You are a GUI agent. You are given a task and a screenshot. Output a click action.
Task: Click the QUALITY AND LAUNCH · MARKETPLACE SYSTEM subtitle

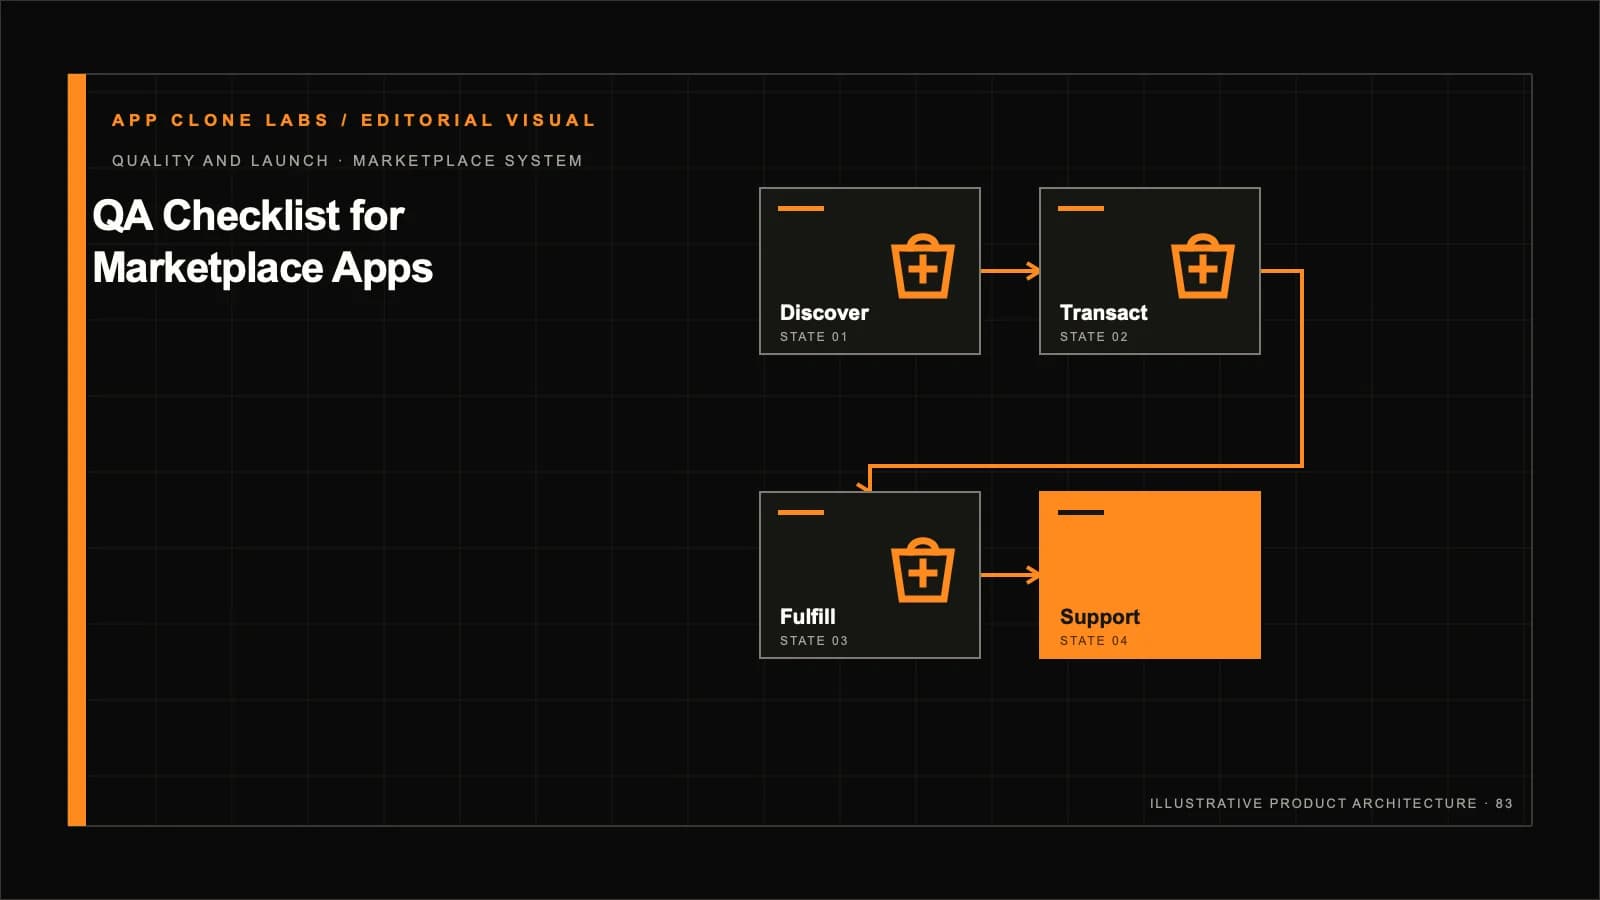347,161
